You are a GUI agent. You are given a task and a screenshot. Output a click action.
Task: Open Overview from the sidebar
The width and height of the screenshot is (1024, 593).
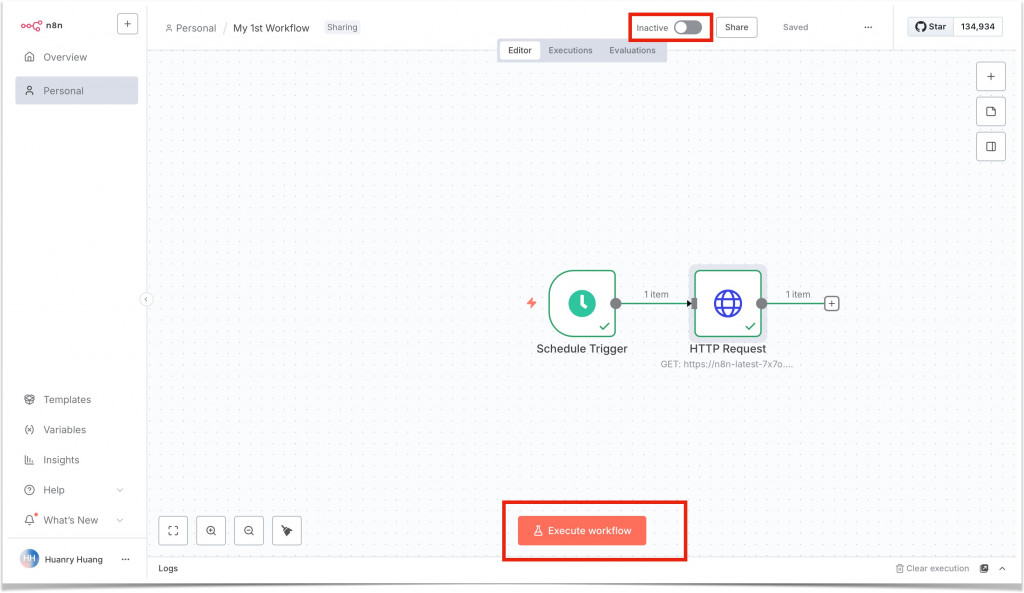pyautogui.click(x=76, y=57)
